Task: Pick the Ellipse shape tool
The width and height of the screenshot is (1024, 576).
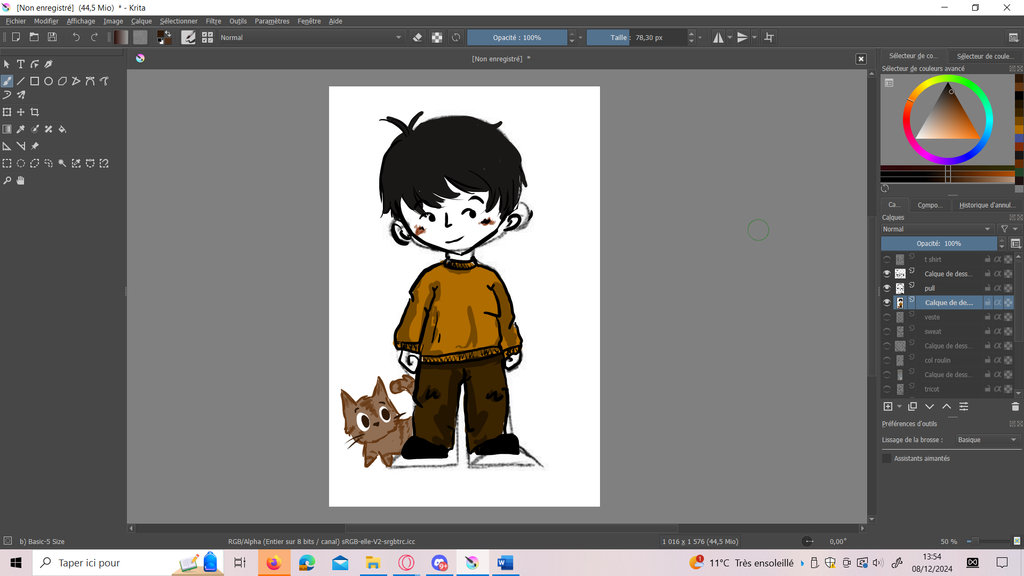Action: click(x=48, y=81)
